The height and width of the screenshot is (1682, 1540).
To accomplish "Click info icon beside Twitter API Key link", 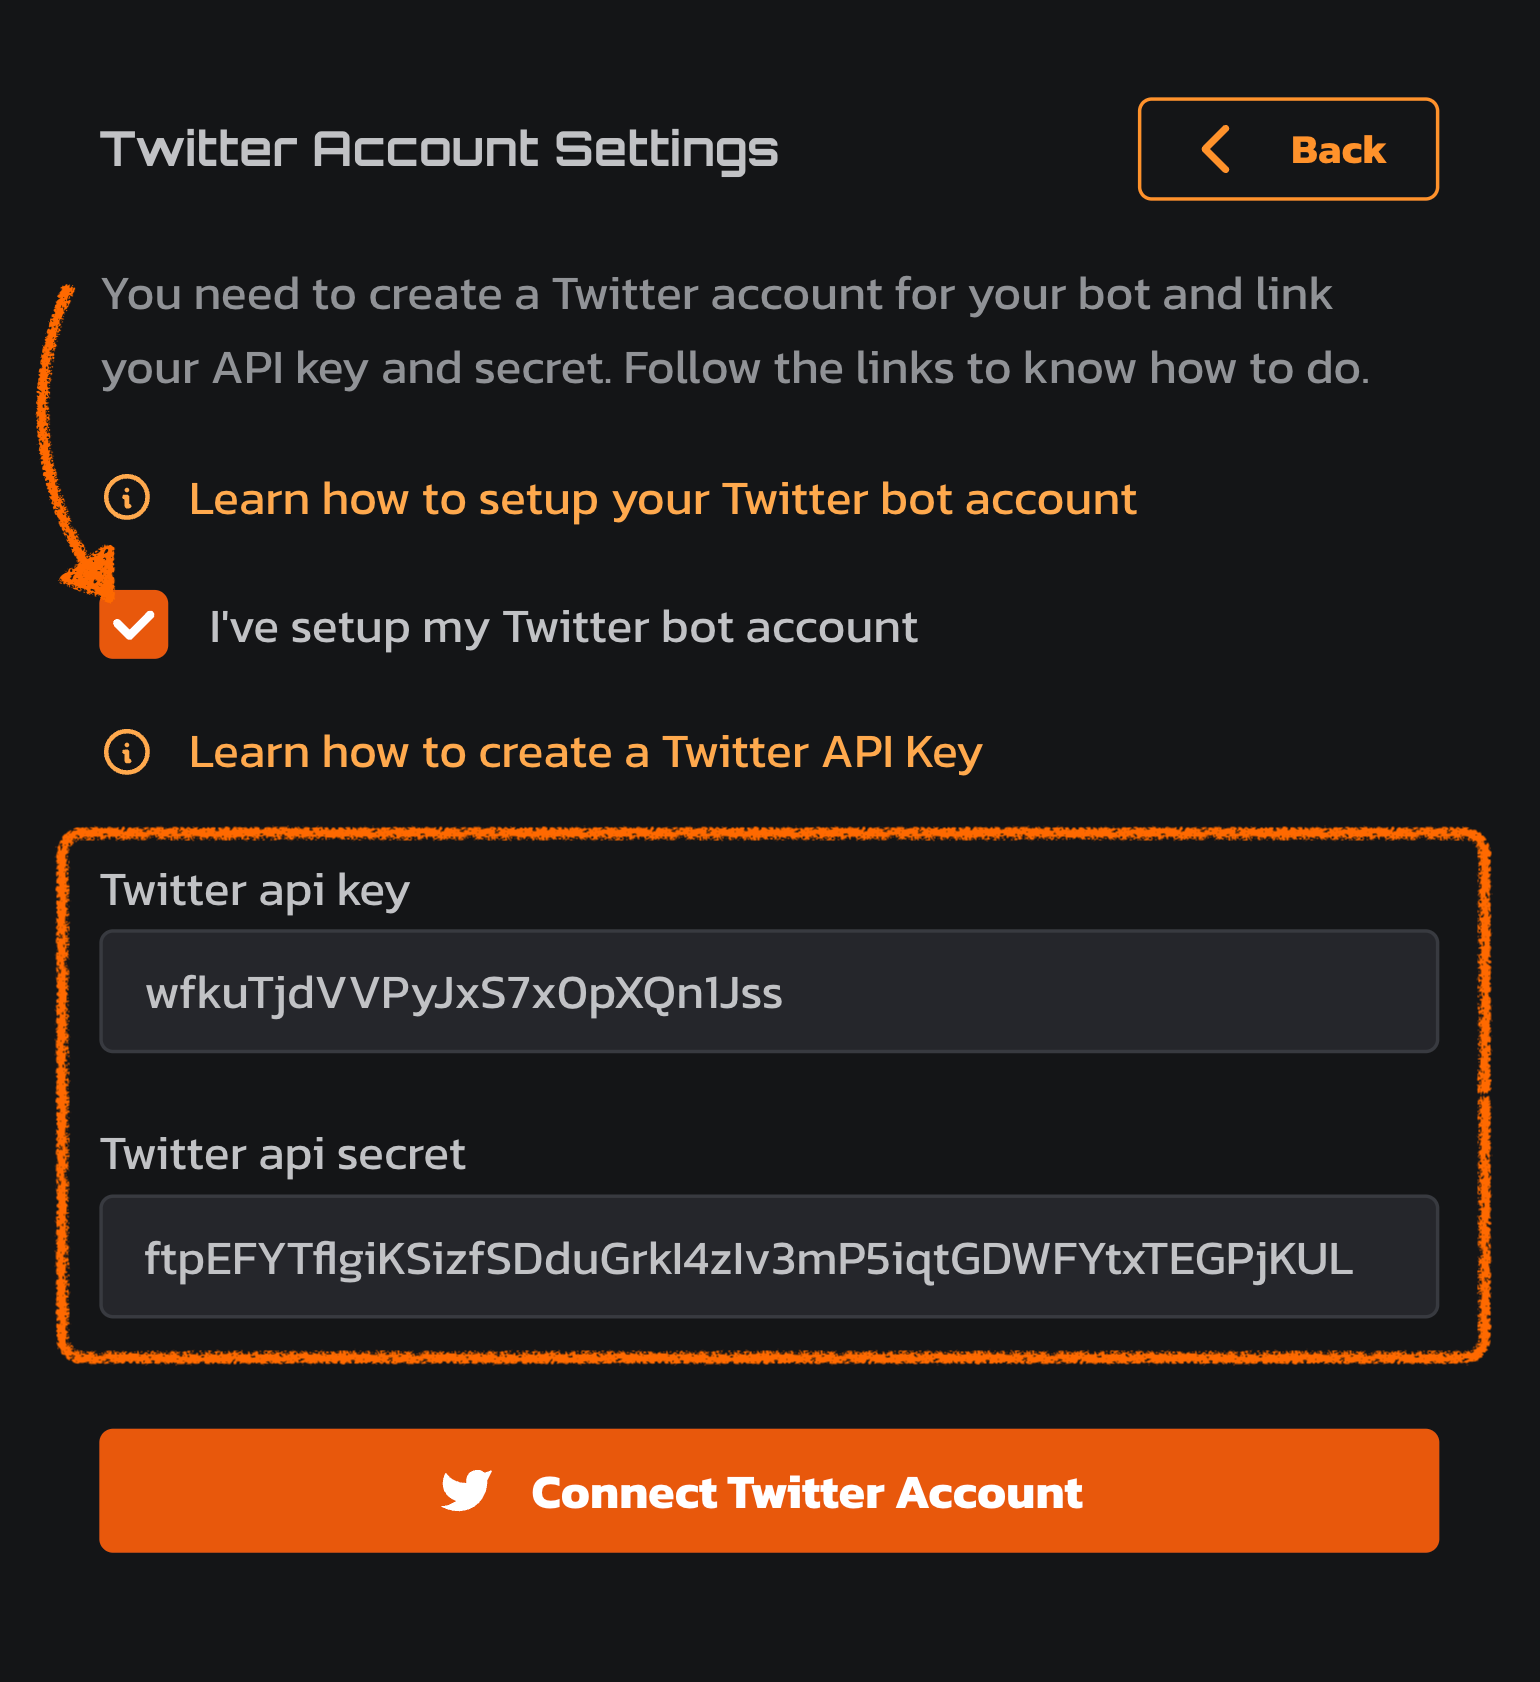I will tap(127, 752).
